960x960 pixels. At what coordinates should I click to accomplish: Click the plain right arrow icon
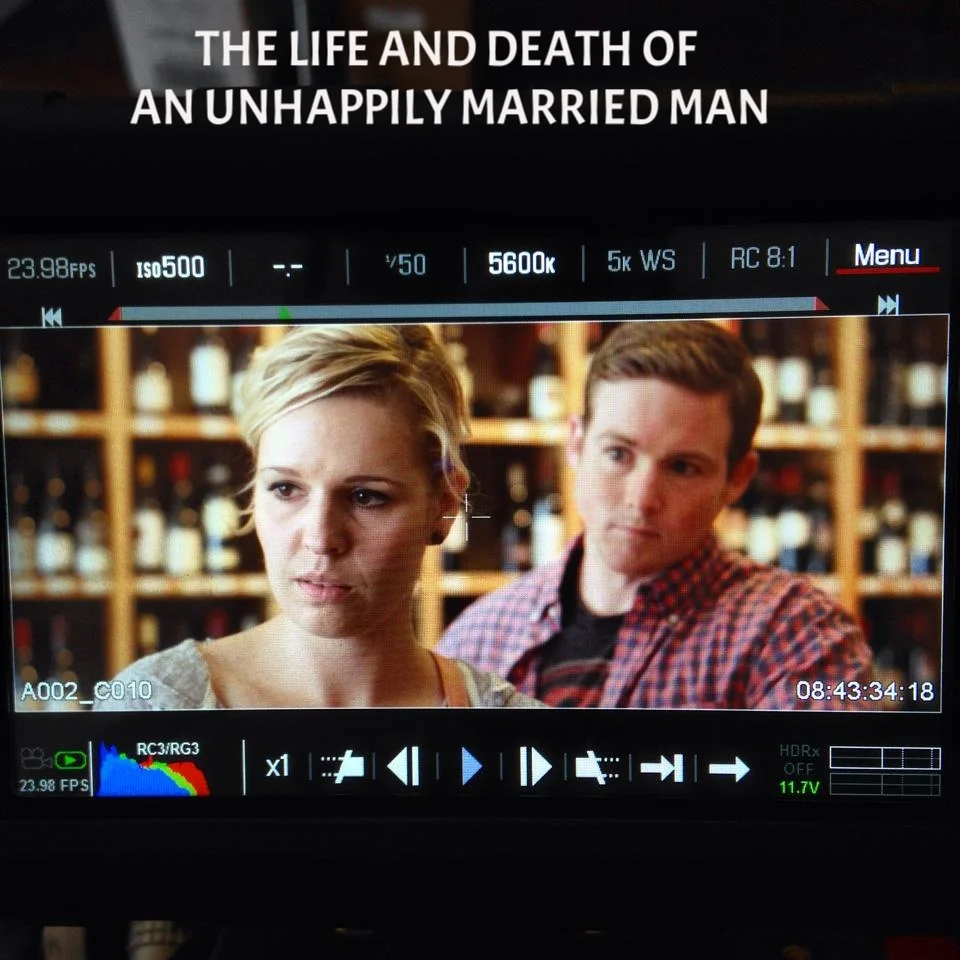pos(729,769)
